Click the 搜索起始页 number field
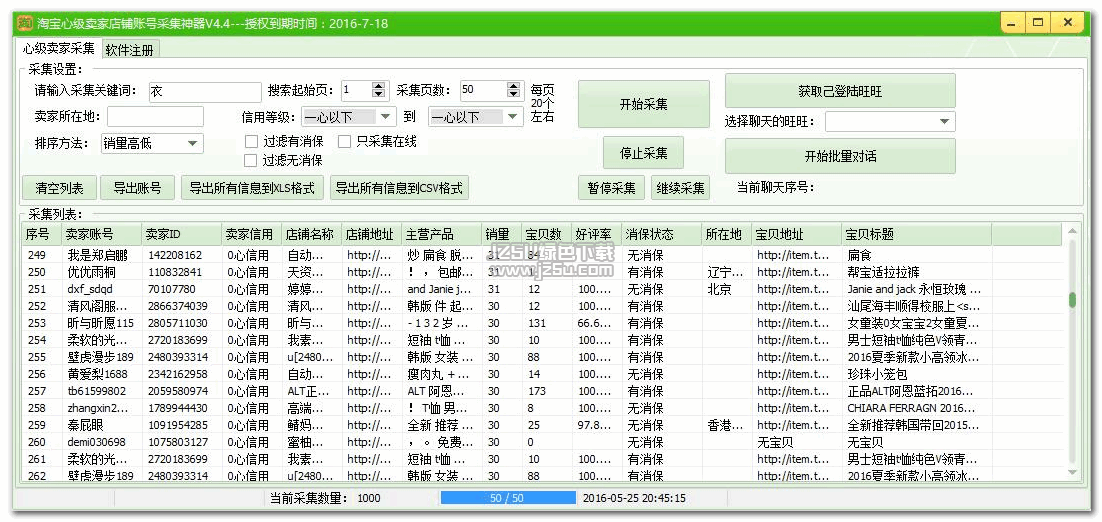The height and width of the screenshot is (522, 1102). tap(356, 90)
